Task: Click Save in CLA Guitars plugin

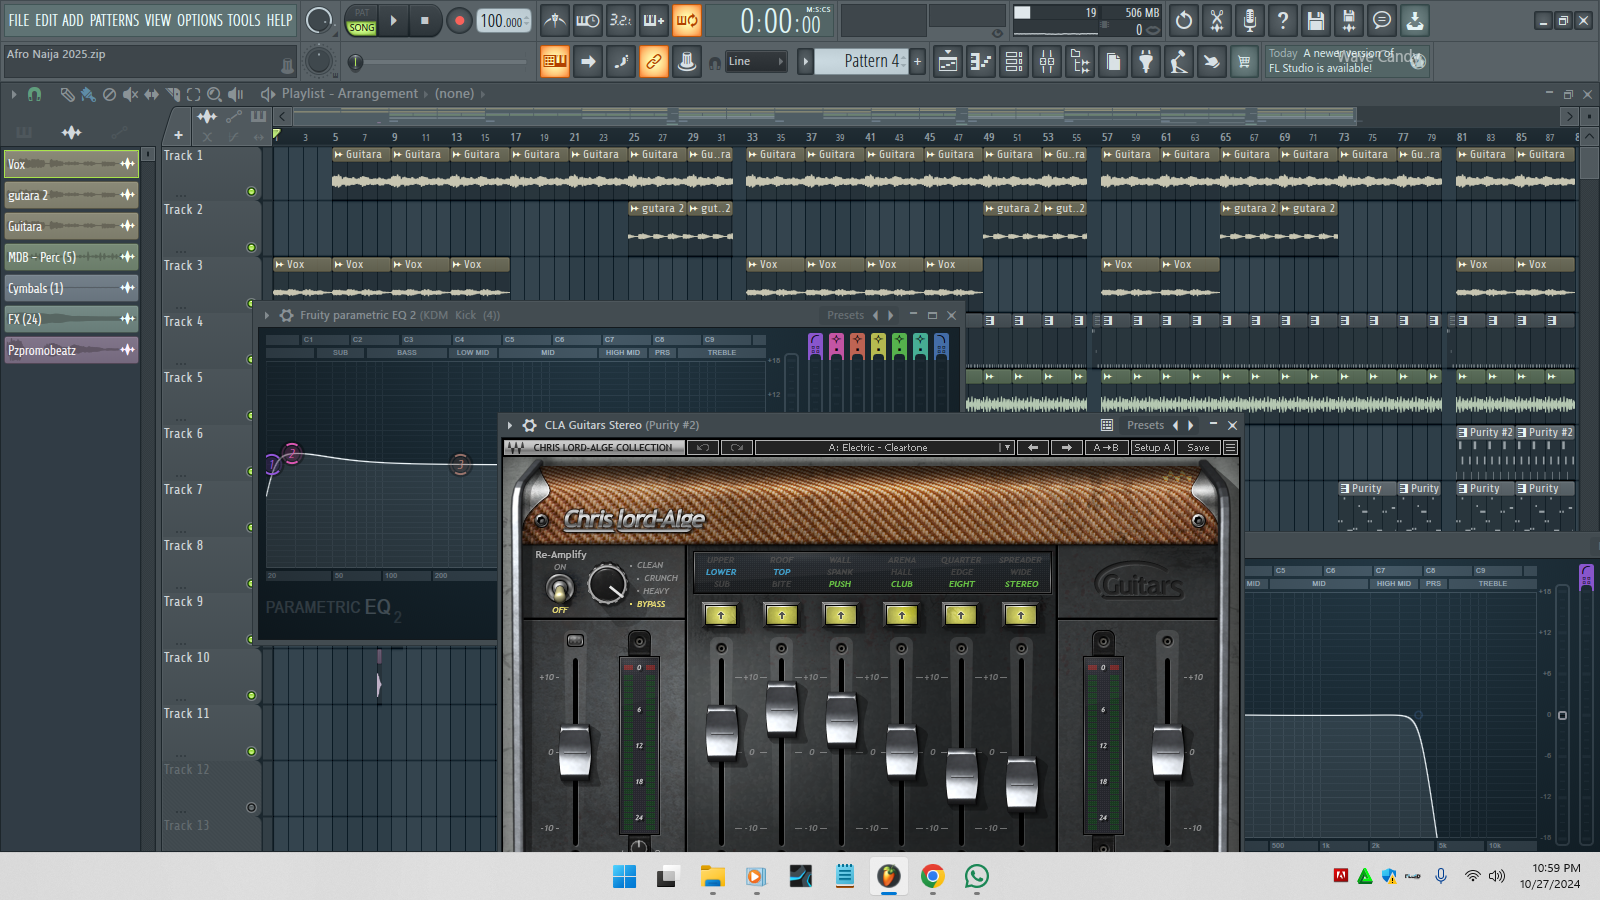Action: point(1198,448)
